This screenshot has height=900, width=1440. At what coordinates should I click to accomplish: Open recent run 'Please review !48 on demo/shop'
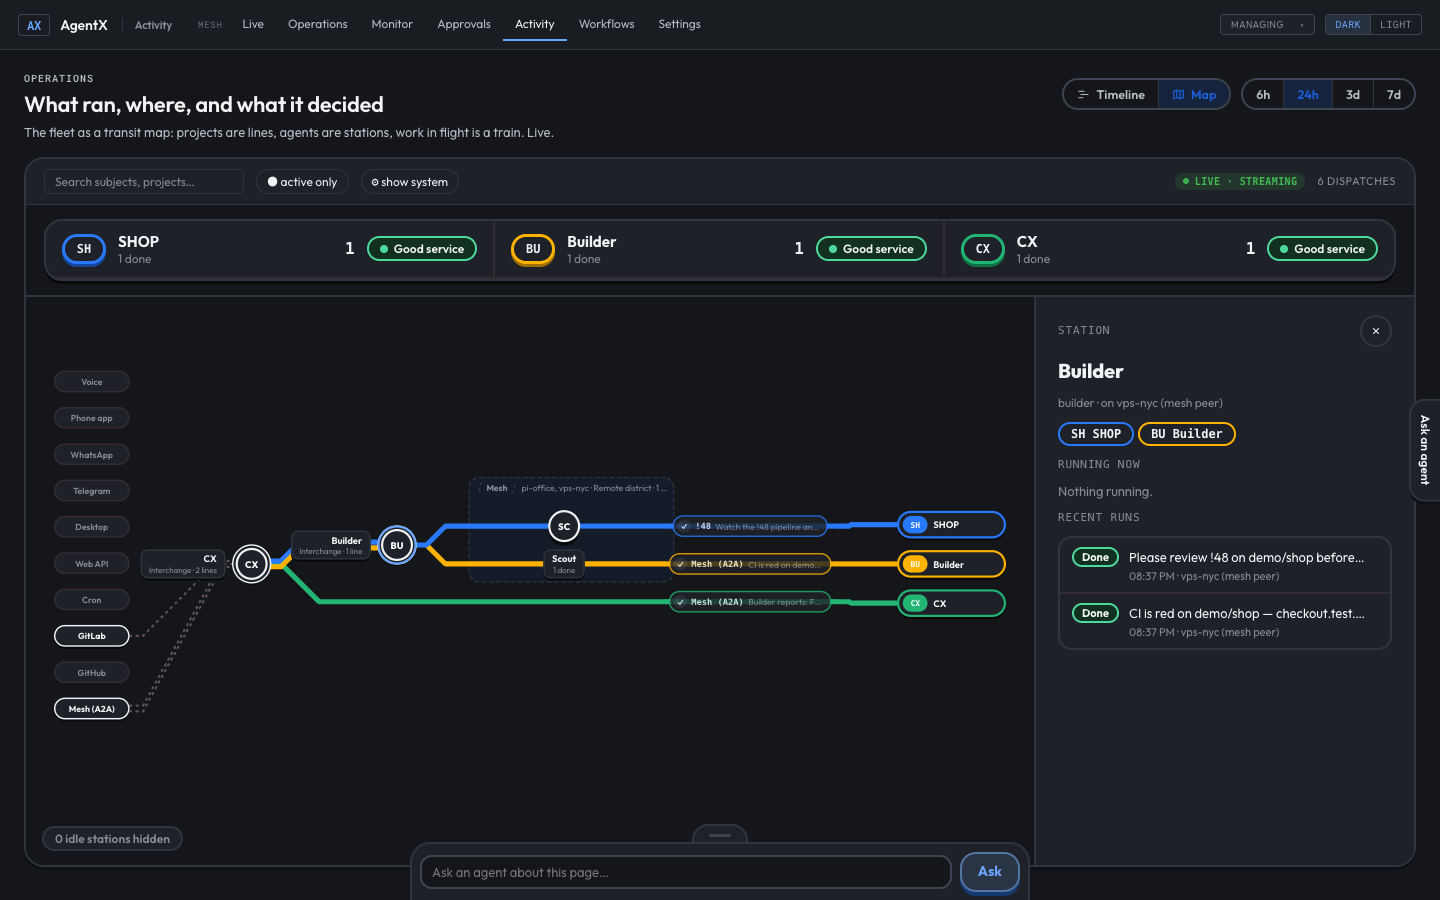1225,566
